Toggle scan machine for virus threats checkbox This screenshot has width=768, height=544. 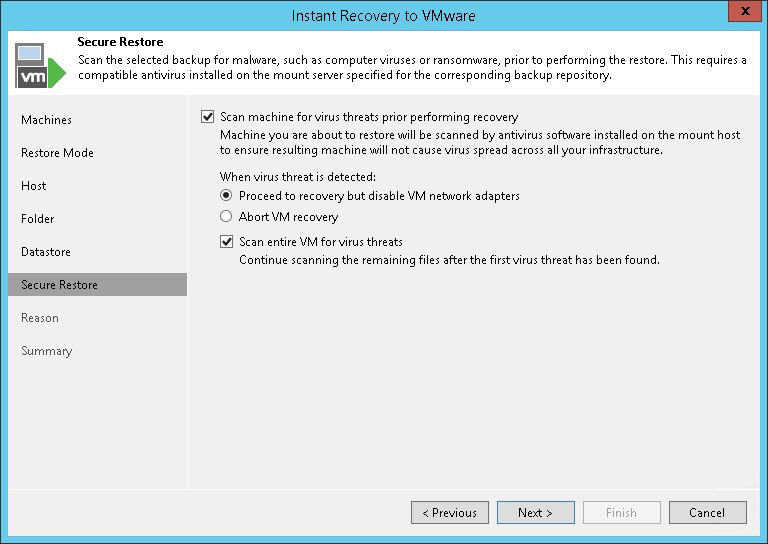[x=208, y=117]
